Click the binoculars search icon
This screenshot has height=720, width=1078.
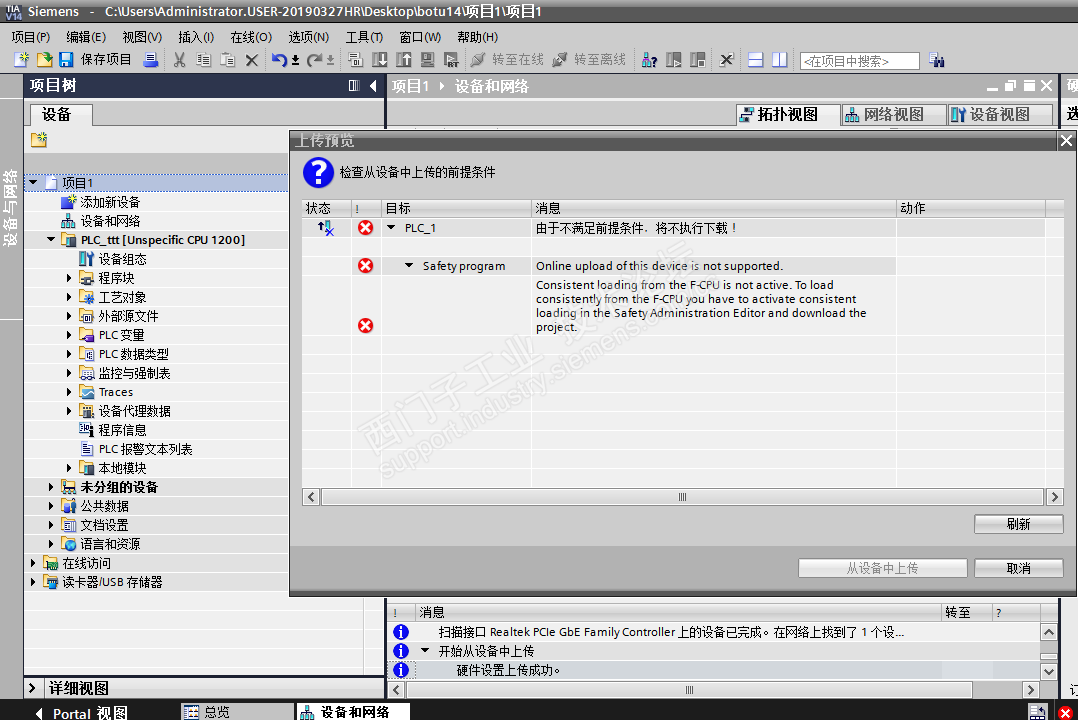pos(936,60)
